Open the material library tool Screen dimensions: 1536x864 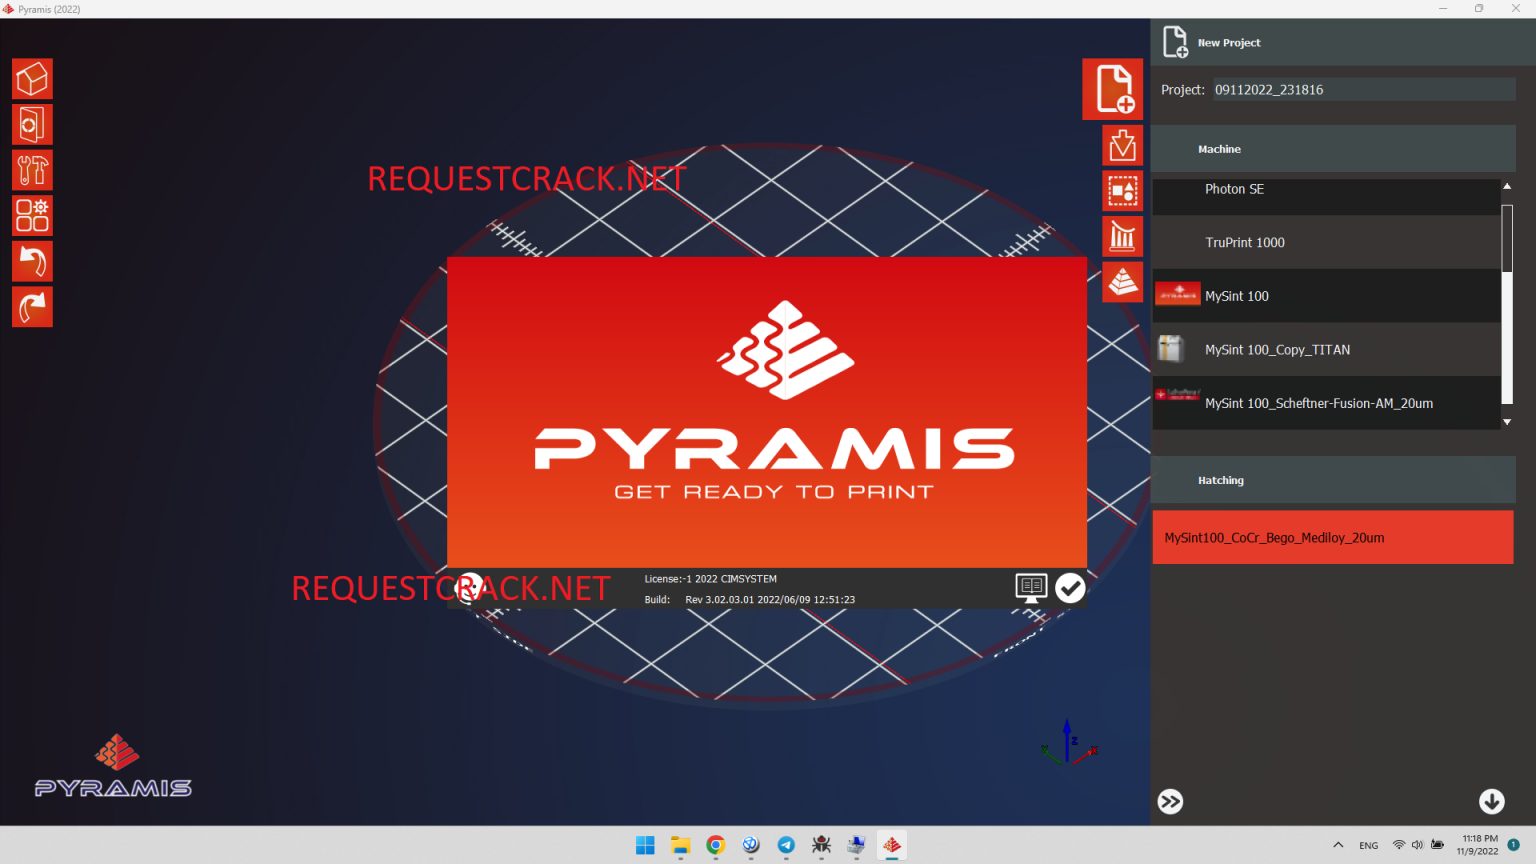pyautogui.click(x=32, y=124)
